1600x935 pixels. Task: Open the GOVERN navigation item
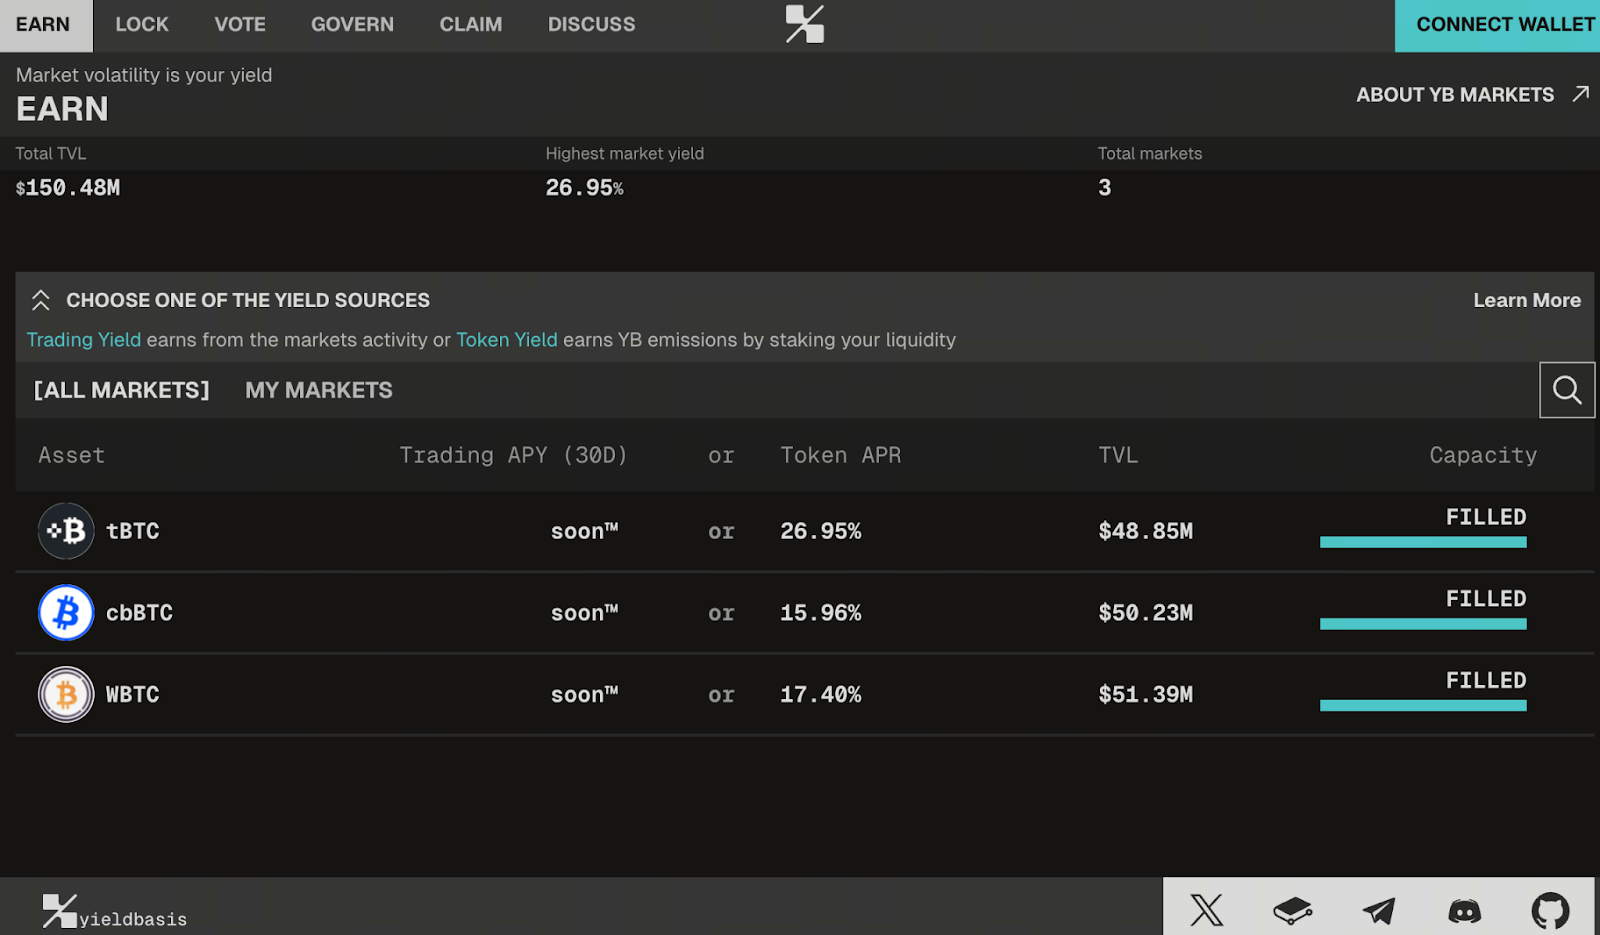coord(352,25)
